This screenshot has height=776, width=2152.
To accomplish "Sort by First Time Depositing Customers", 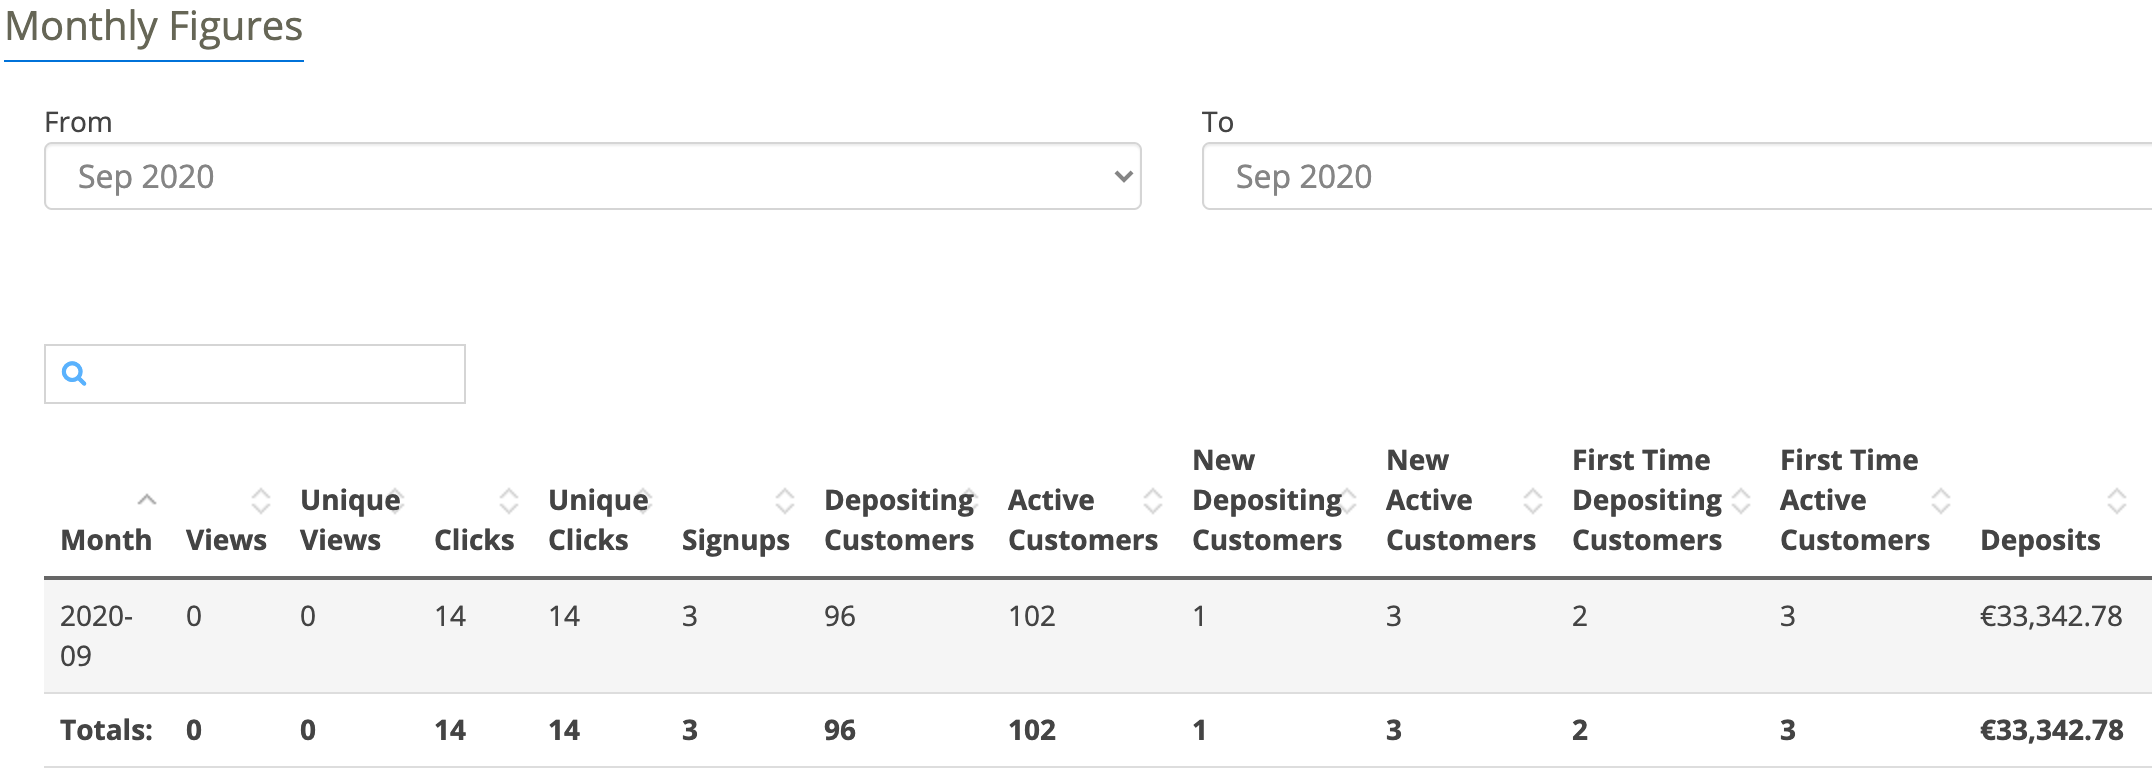I will coord(1741,500).
